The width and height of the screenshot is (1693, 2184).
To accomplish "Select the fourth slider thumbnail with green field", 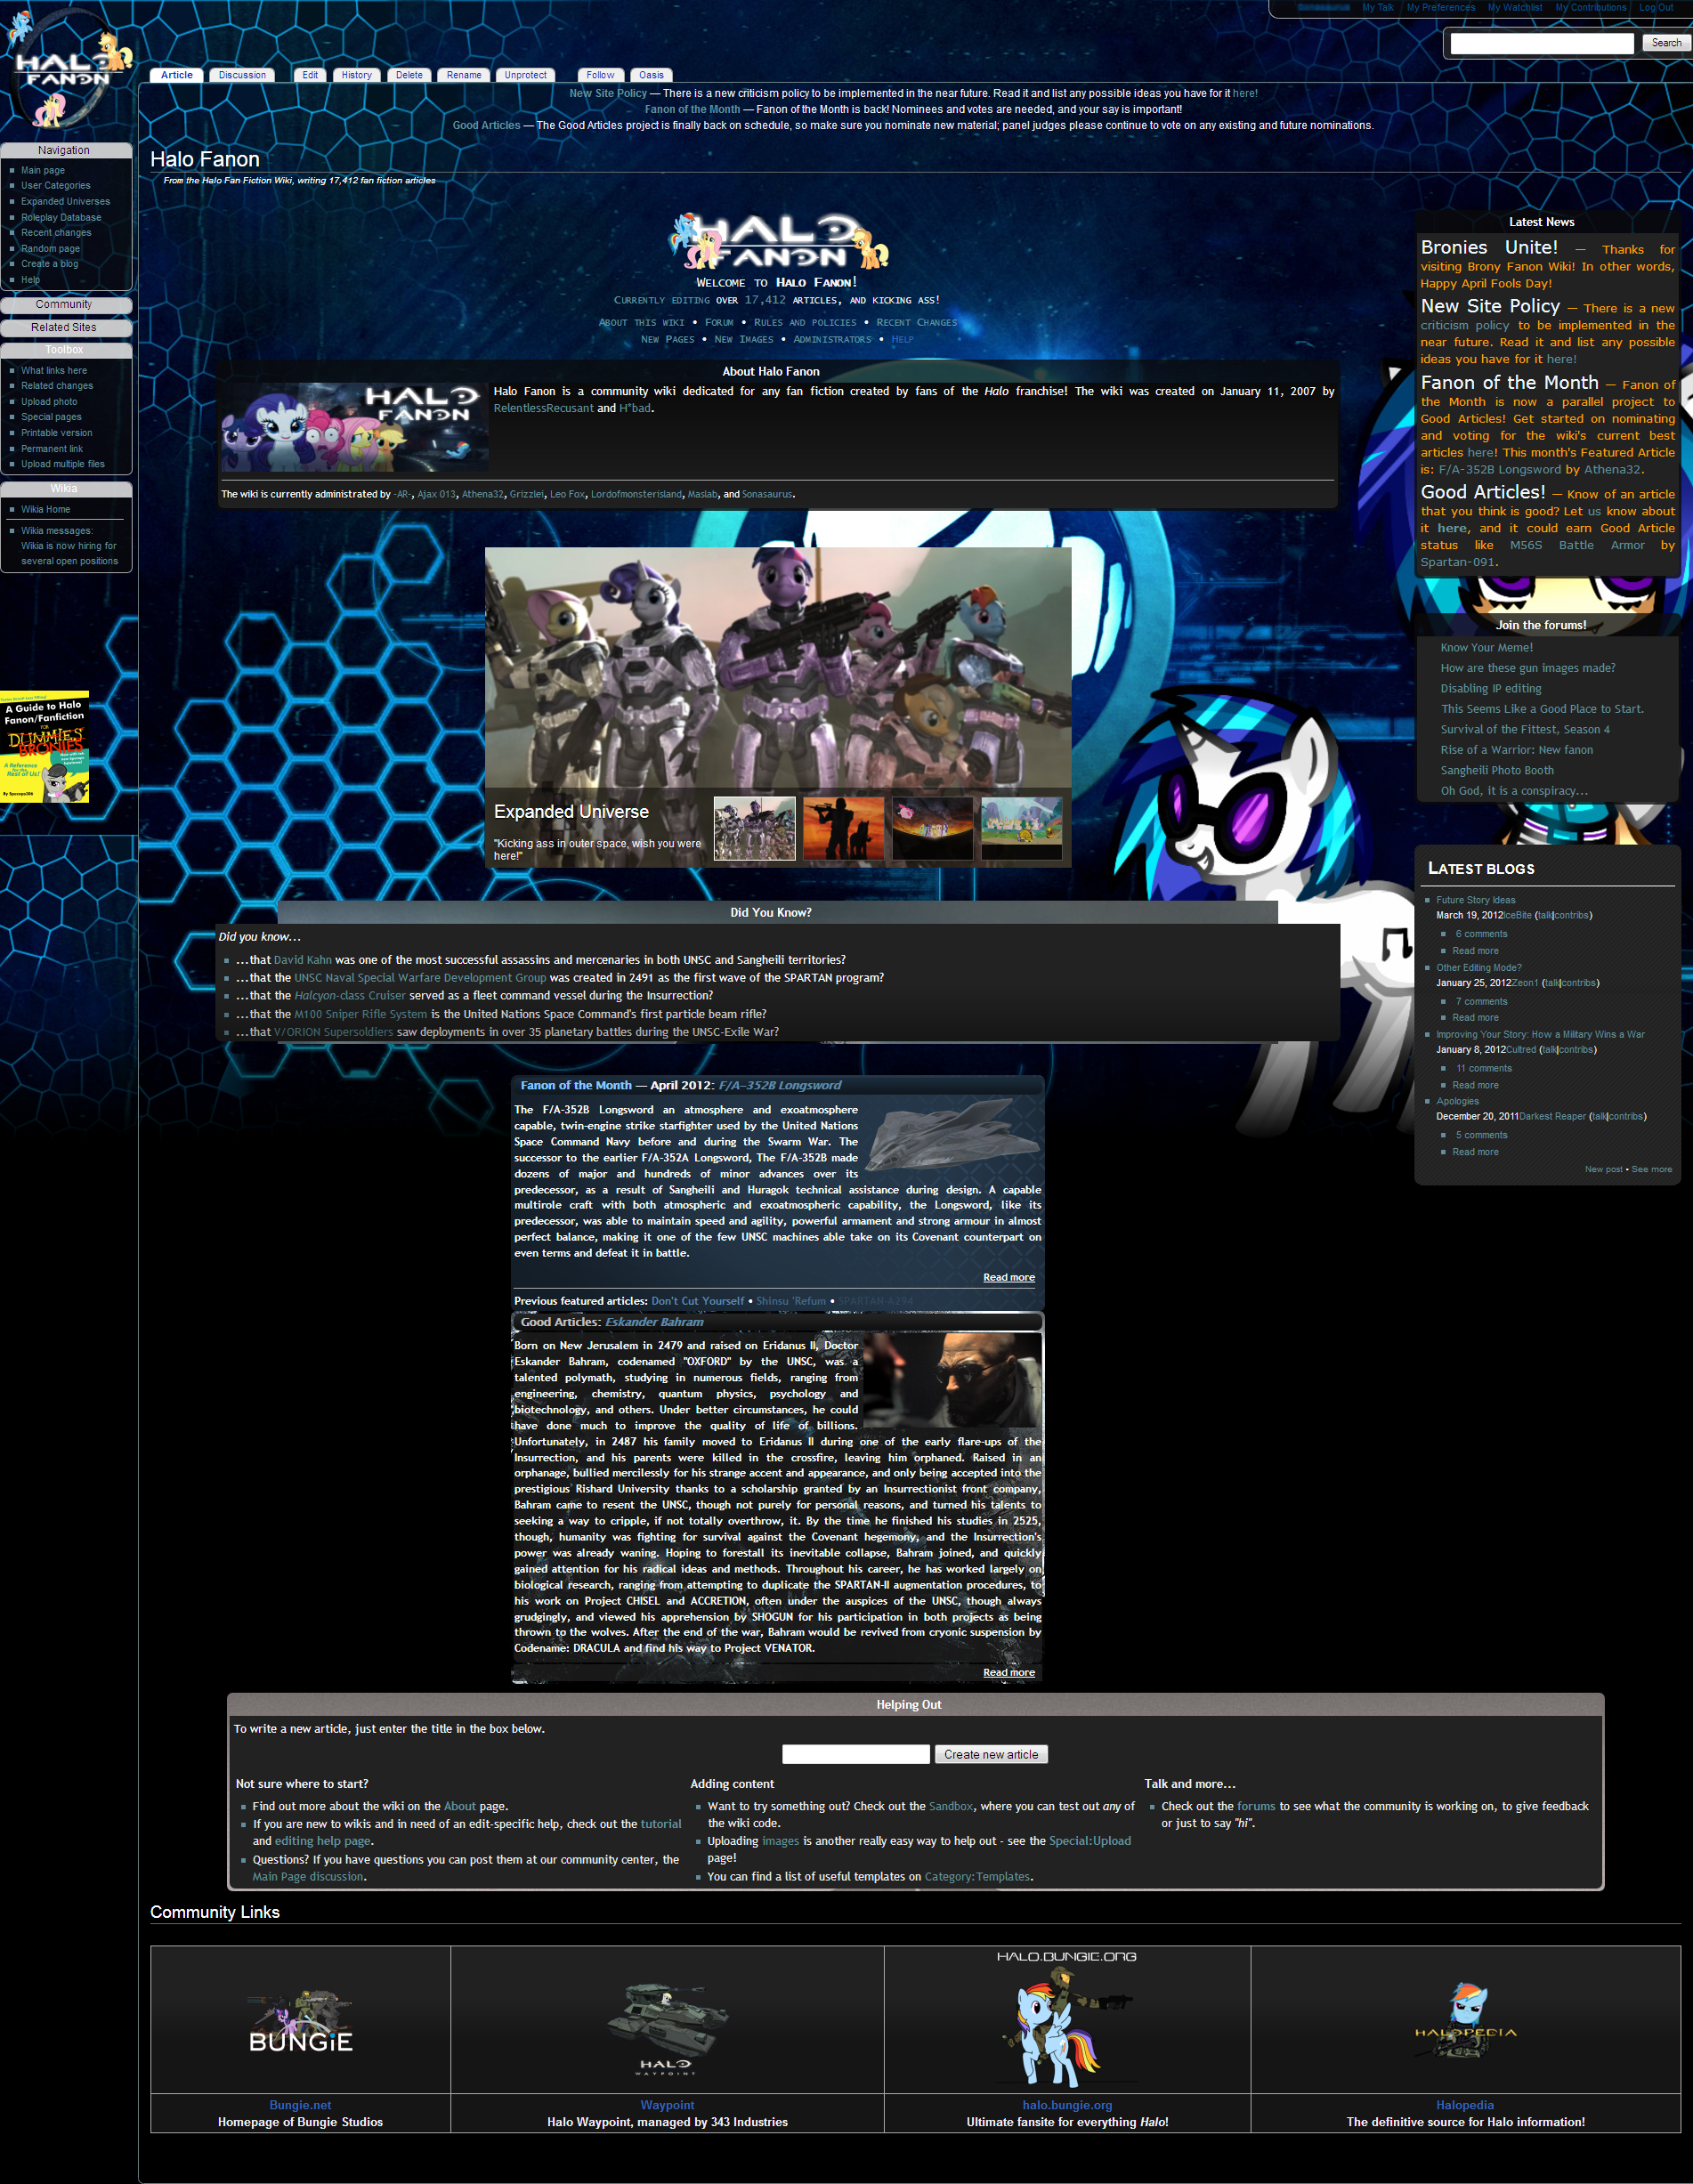I will tap(1022, 828).
